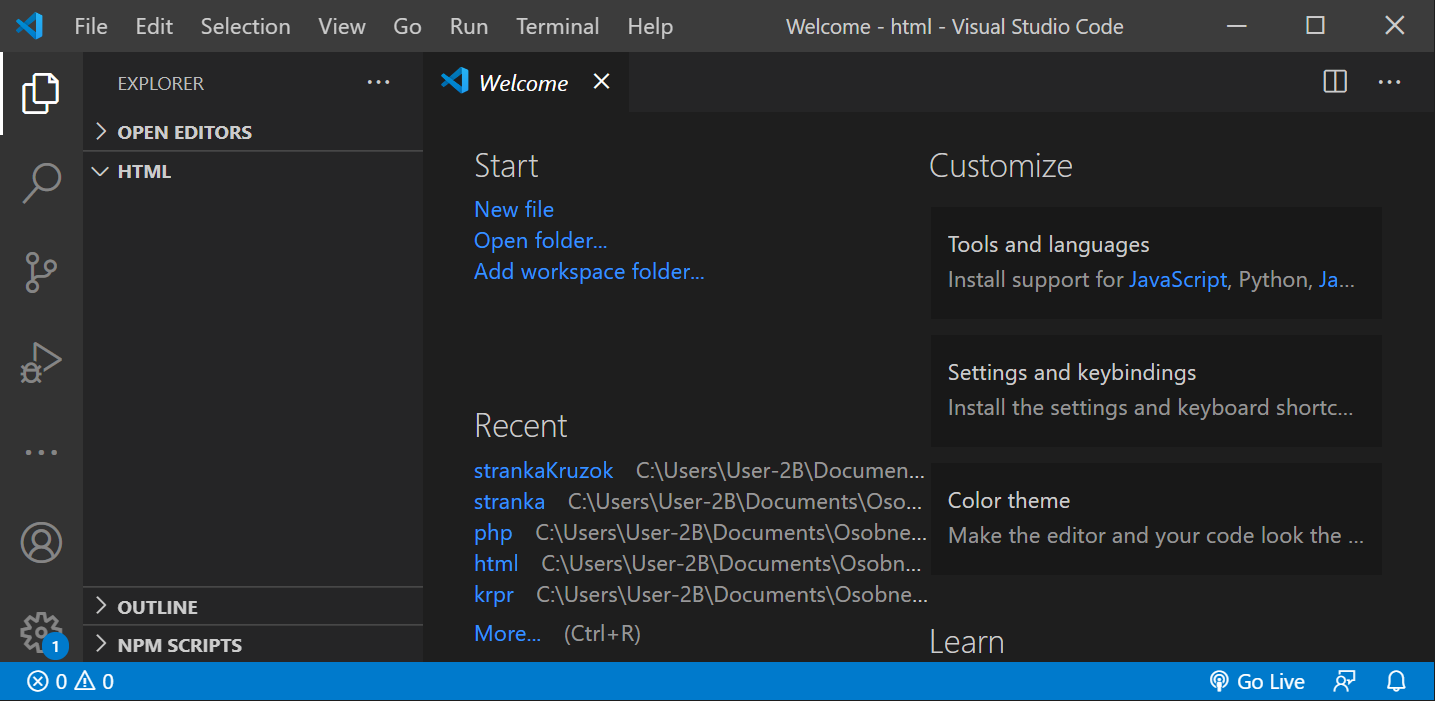The image size is (1435, 701).
Task: Open recent folder strankaKruzok
Action: click(x=544, y=470)
